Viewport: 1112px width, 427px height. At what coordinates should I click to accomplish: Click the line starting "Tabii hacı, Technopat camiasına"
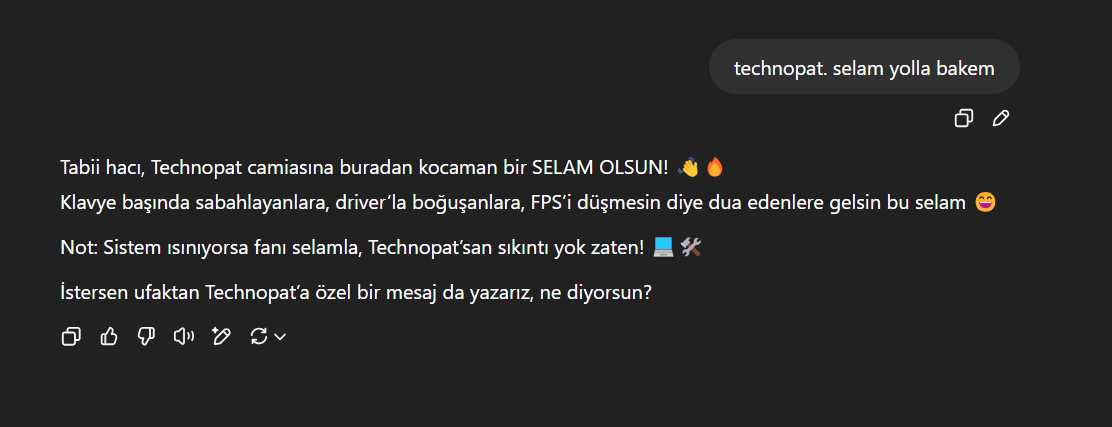pos(392,168)
